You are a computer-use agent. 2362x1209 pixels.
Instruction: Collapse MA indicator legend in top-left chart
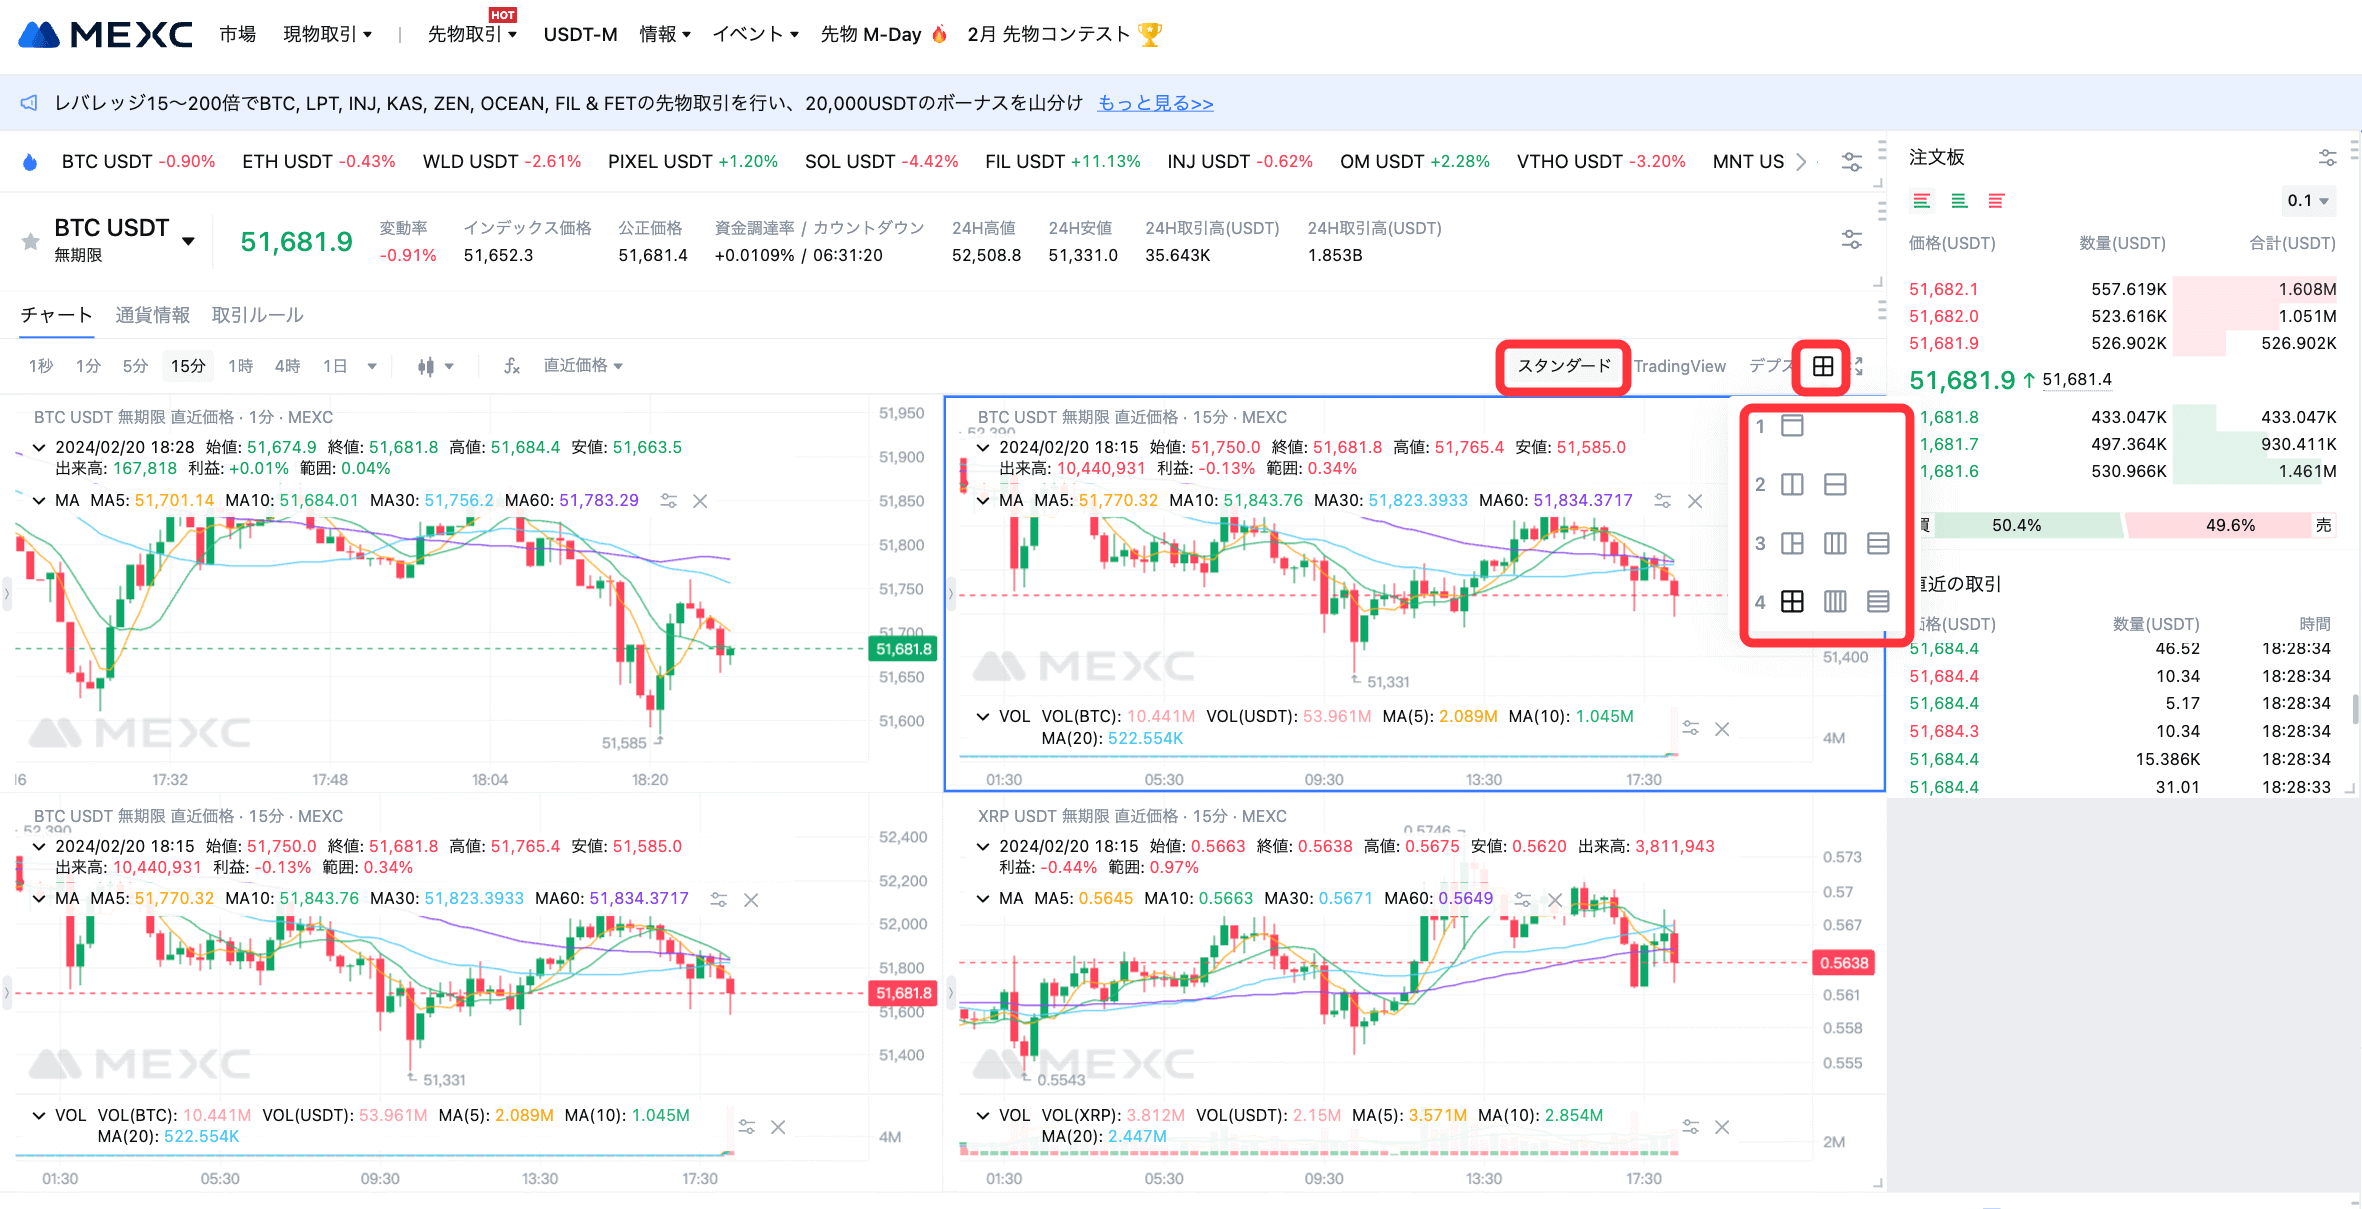pyautogui.click(x=39, y=500)
